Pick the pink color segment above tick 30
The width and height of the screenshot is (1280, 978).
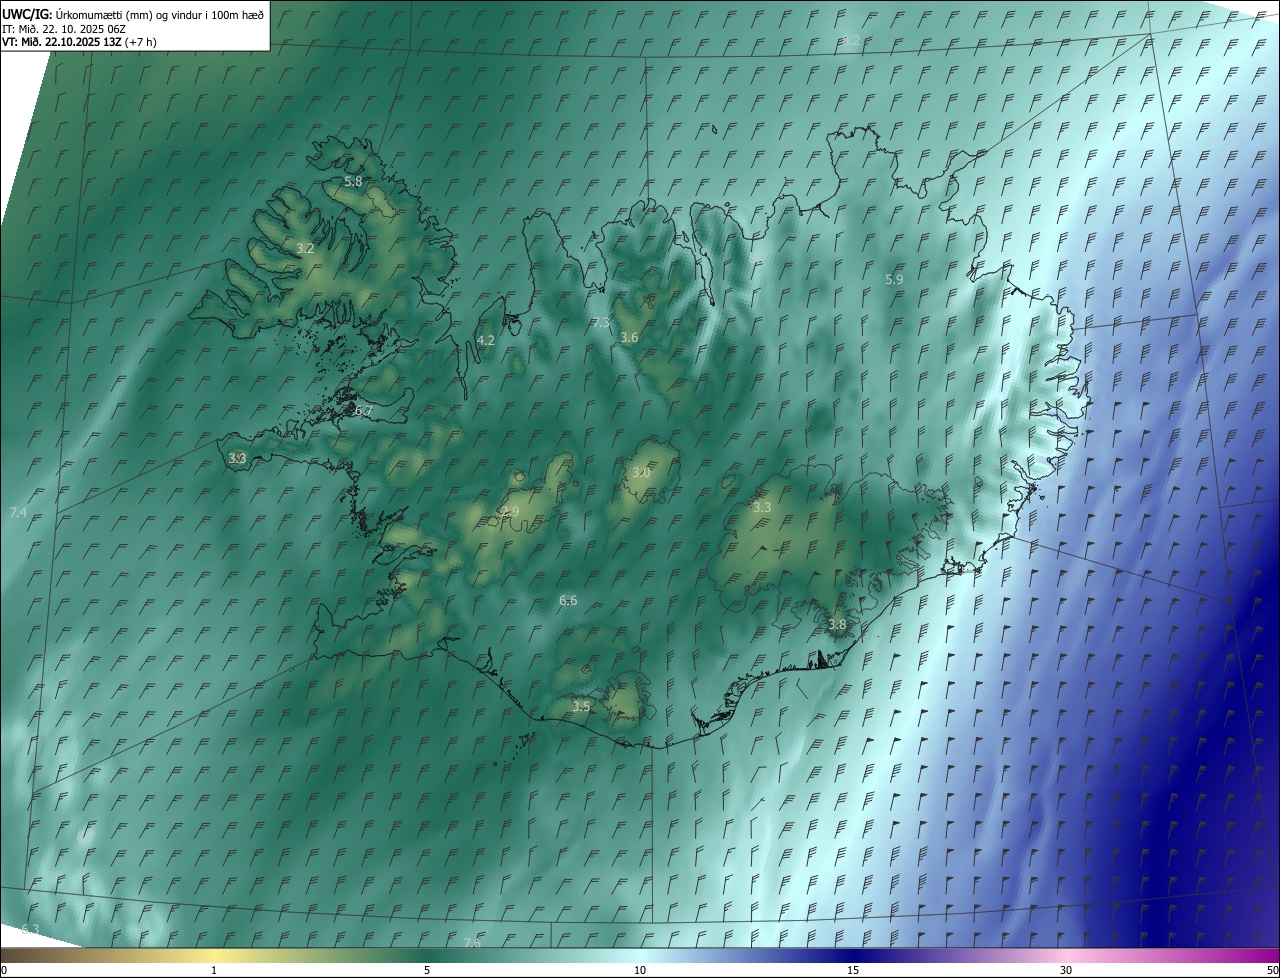click(1066, 955)
